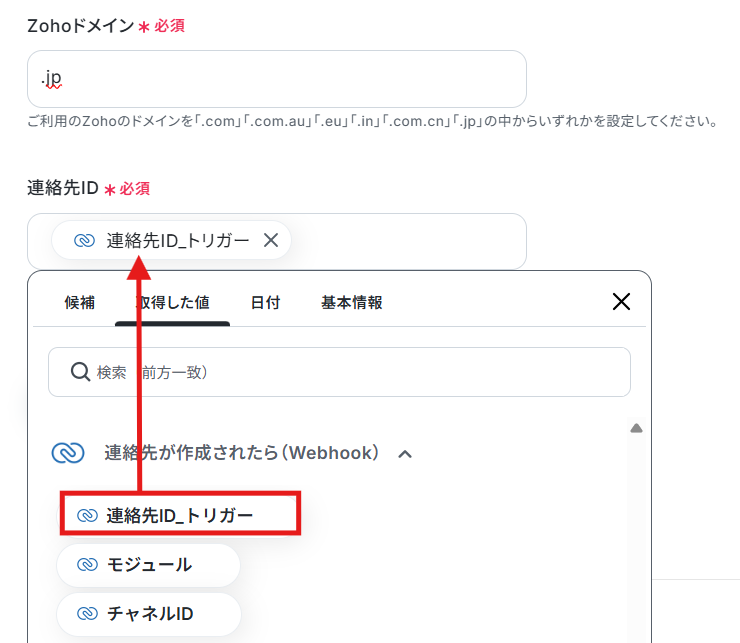Click the Zoho domain helper text
The image size is (740, 643).
click(372, 121)
